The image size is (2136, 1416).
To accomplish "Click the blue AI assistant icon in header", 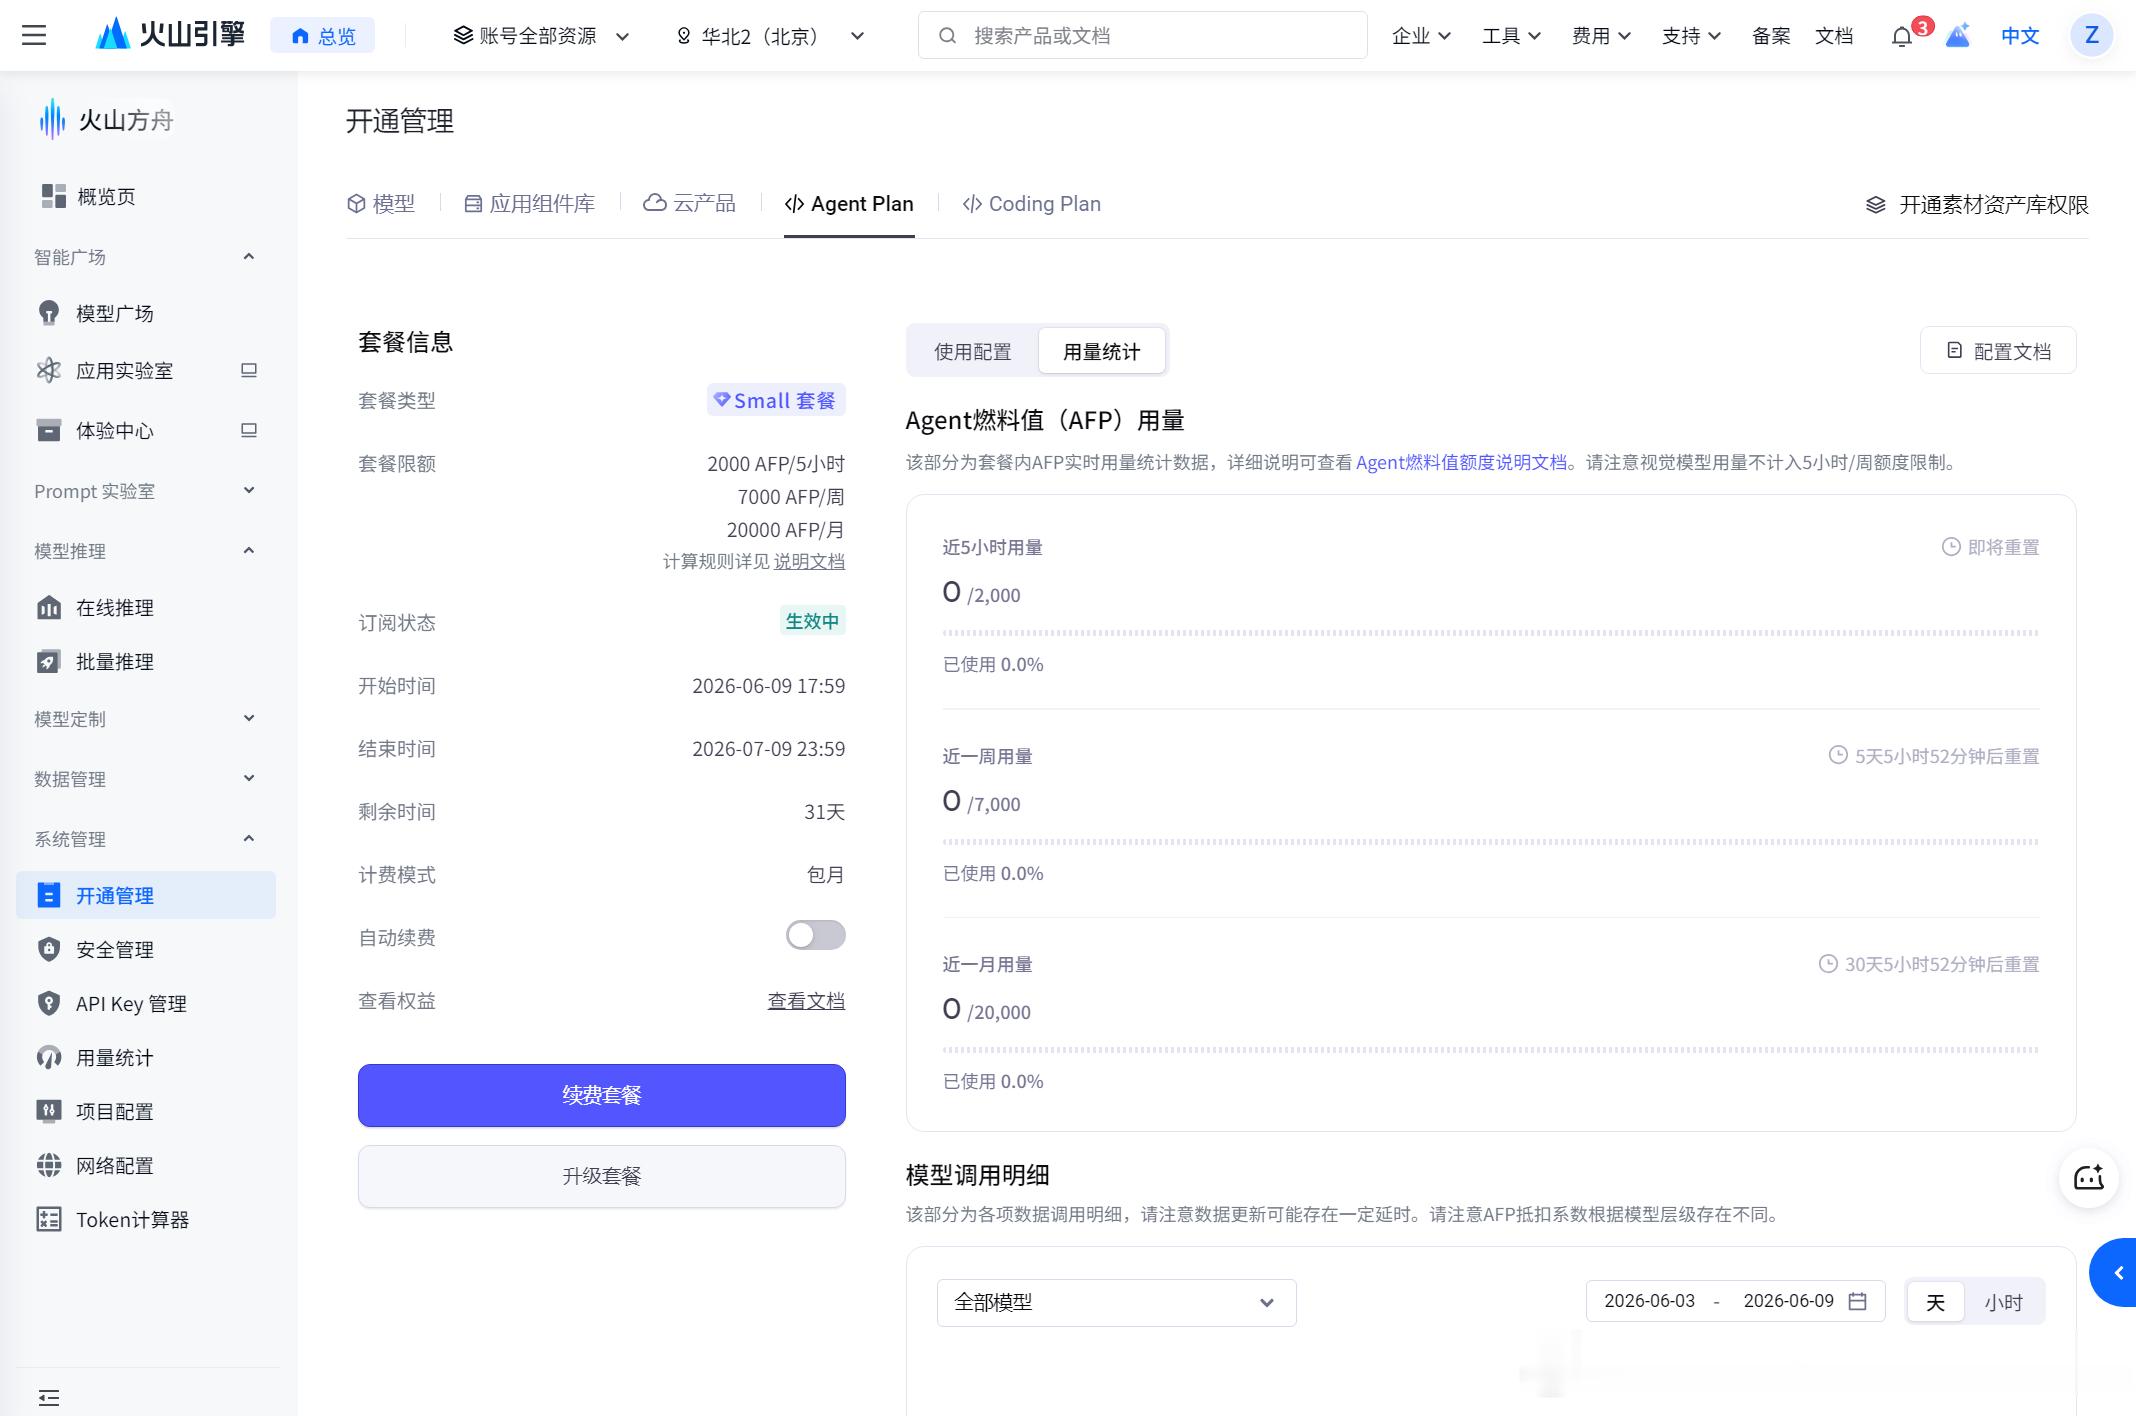I will 1958,36.
